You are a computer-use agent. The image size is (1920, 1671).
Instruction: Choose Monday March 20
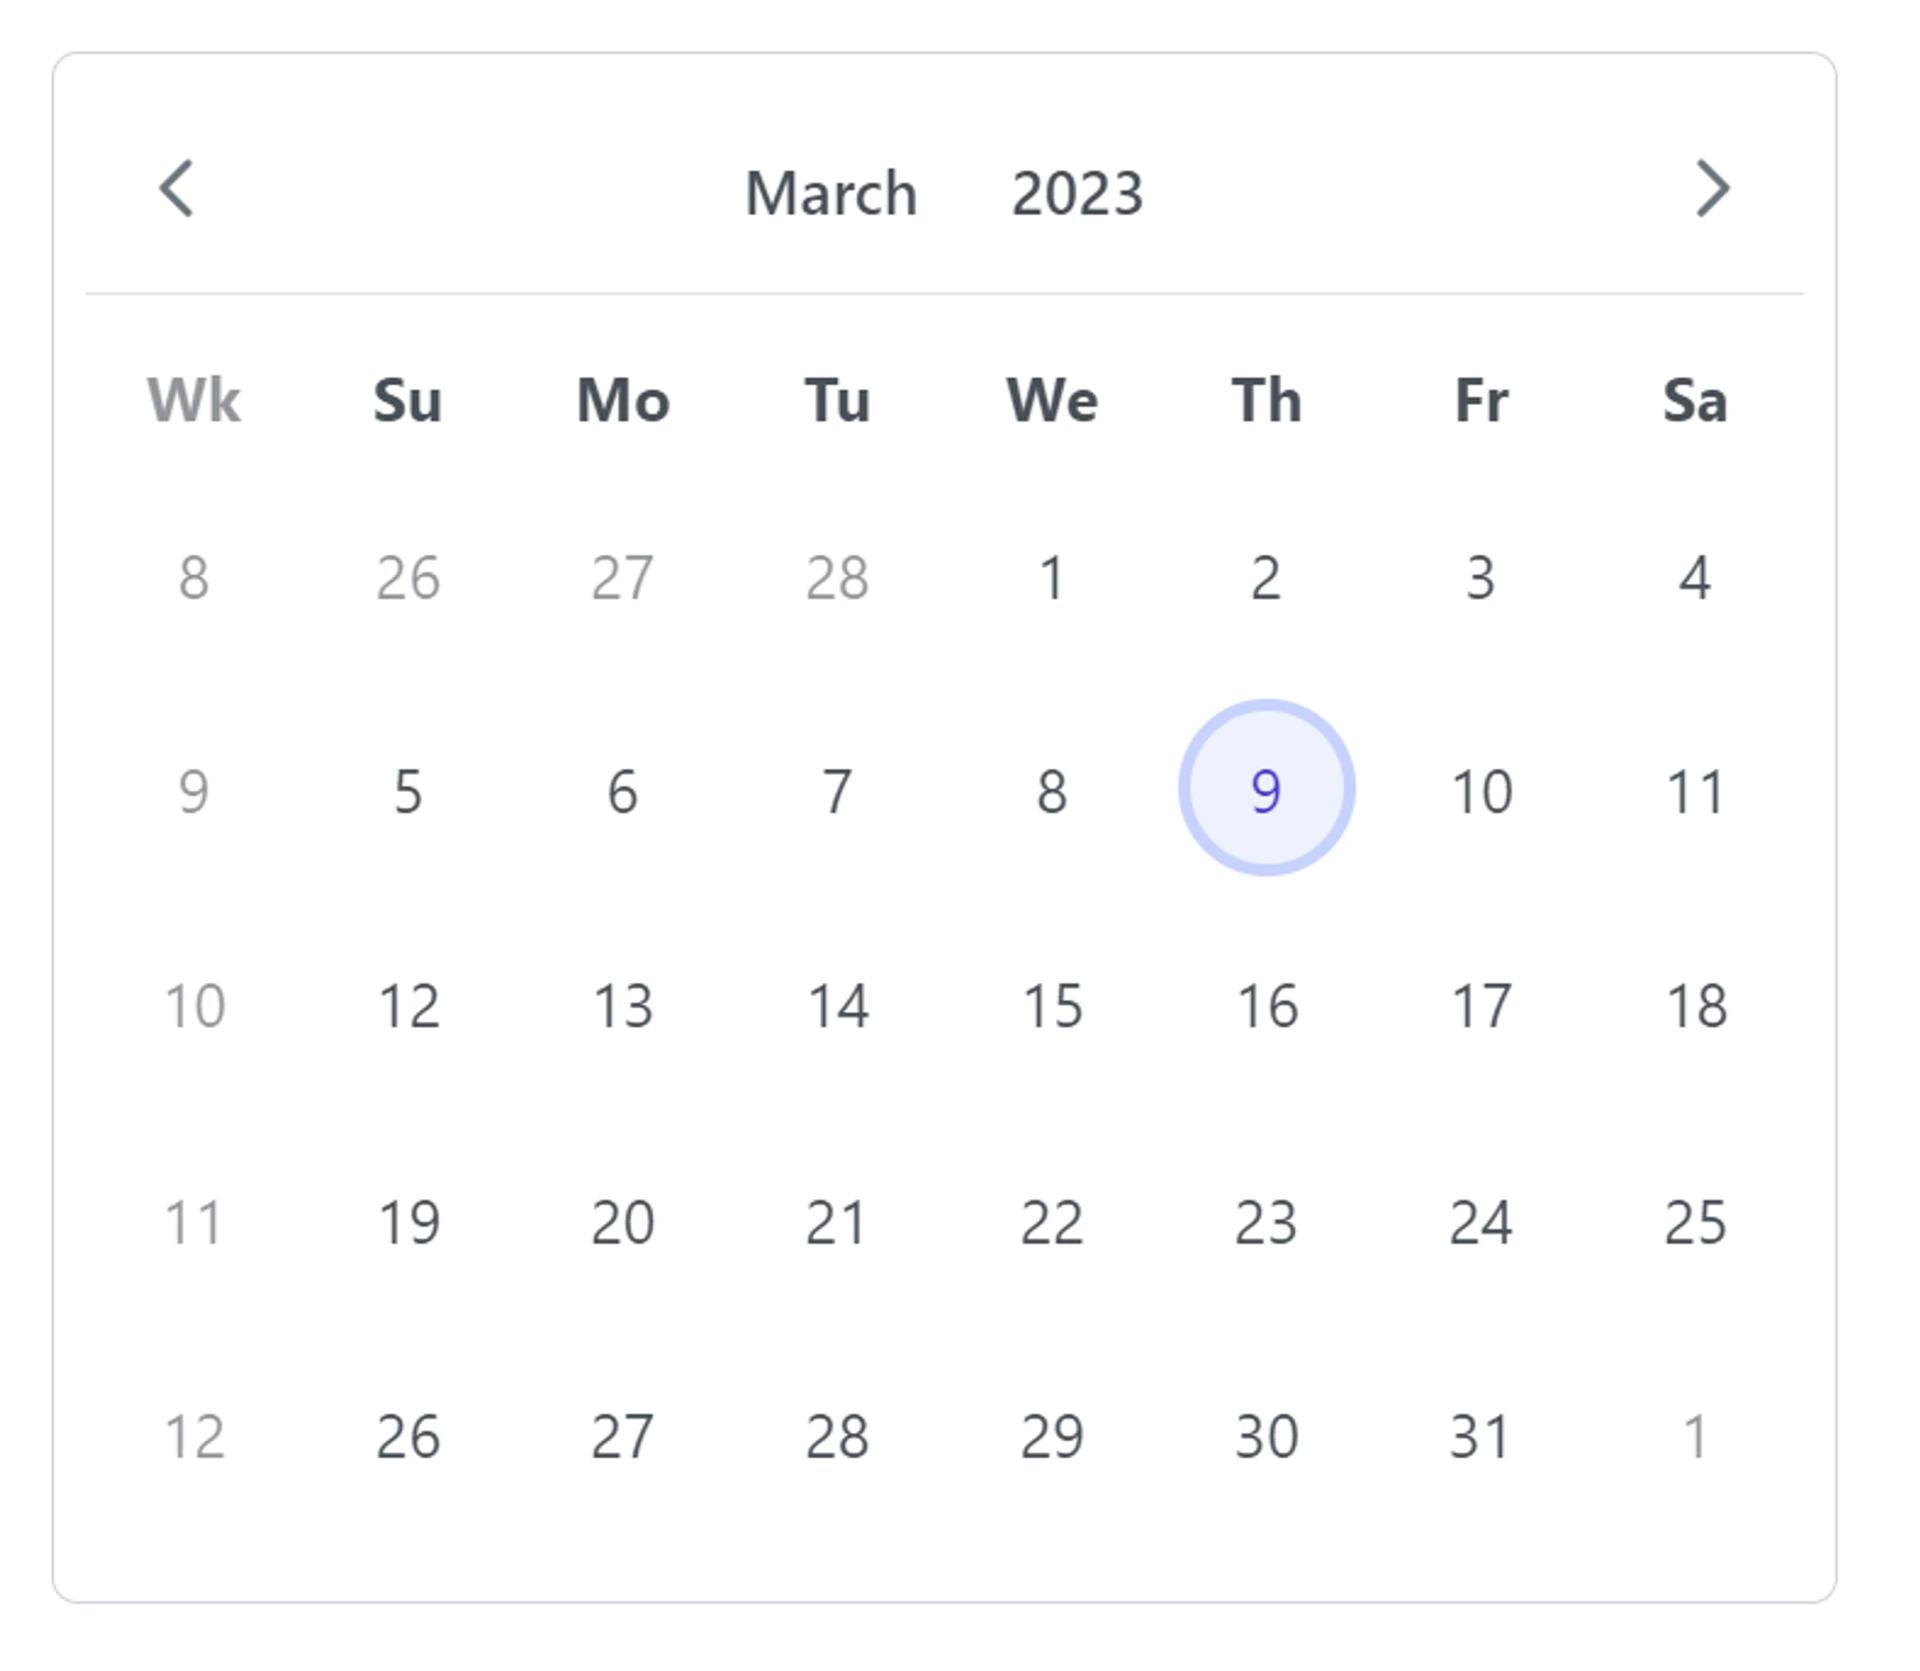coord(622,1221)
